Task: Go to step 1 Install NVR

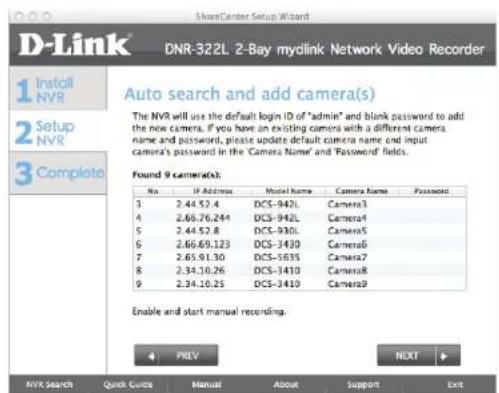Action: tap(58, 89)
